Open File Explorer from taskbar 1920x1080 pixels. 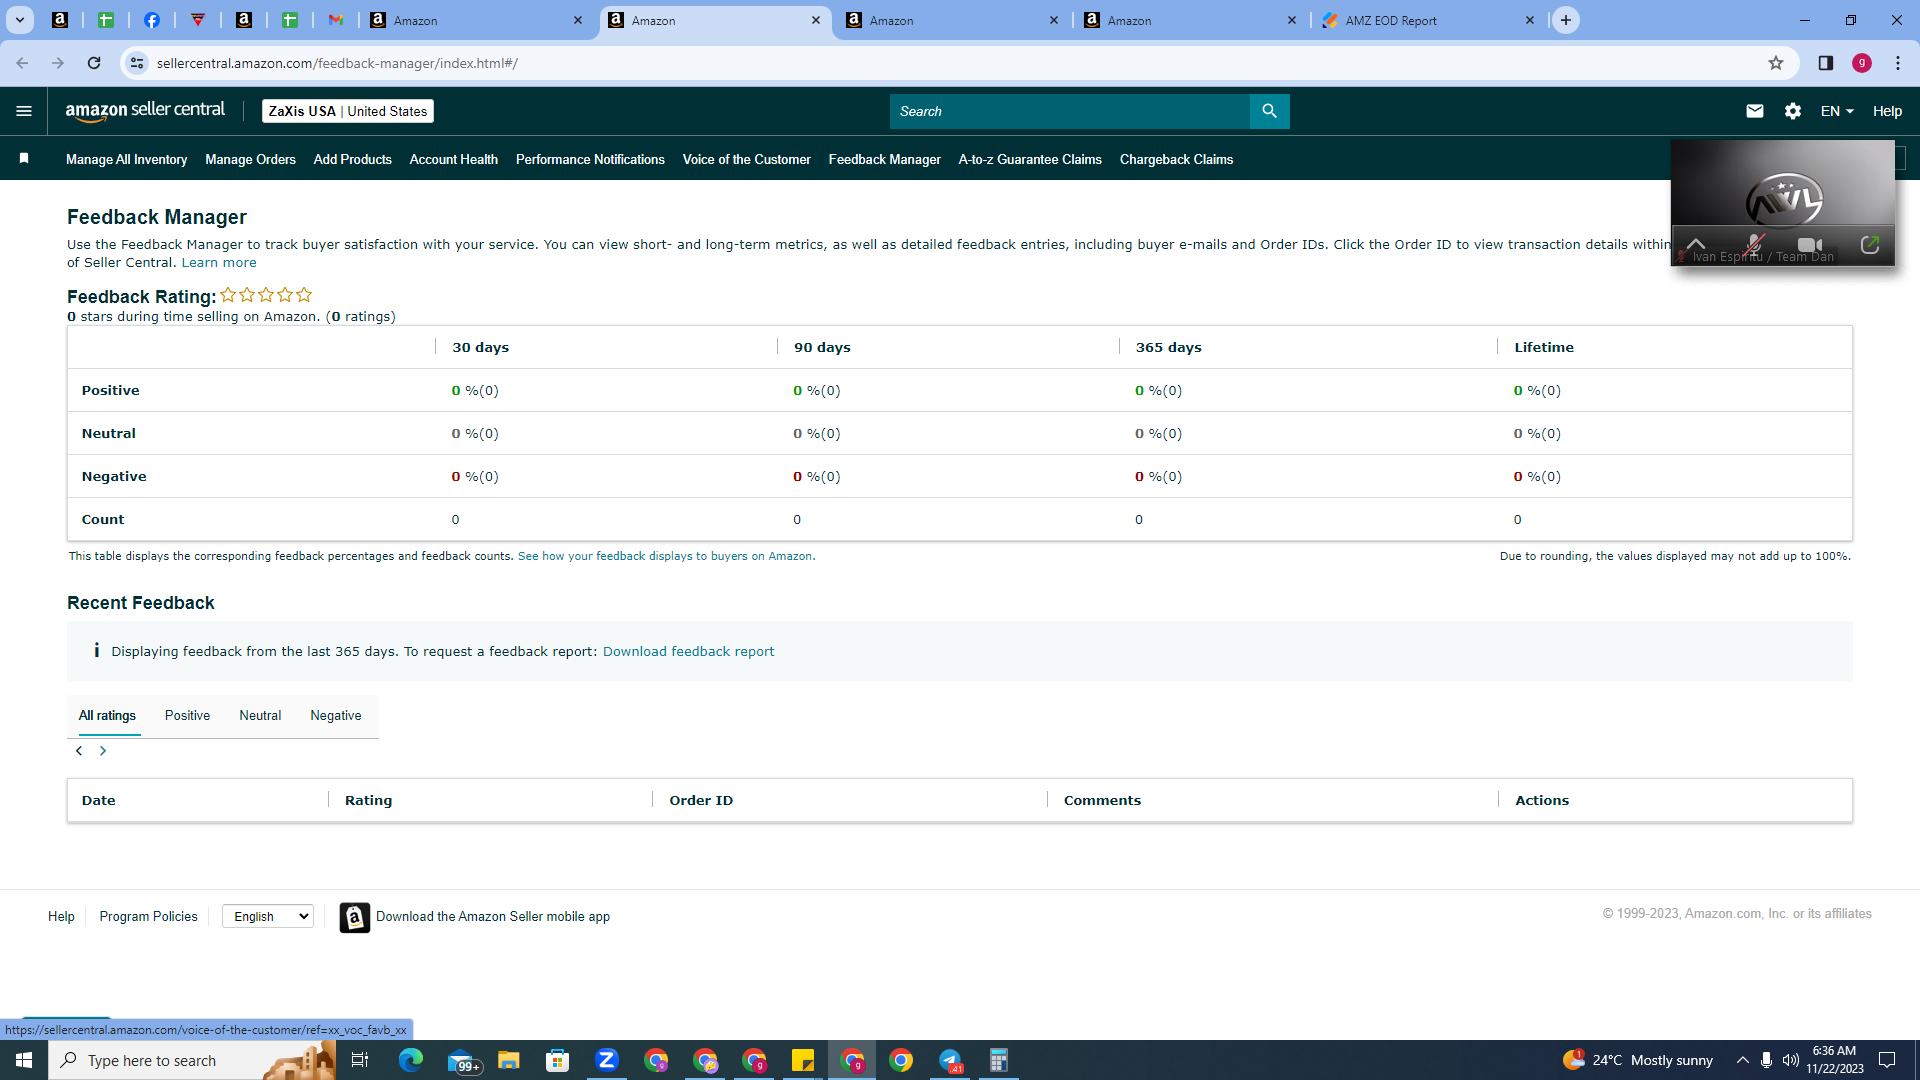509,1060
